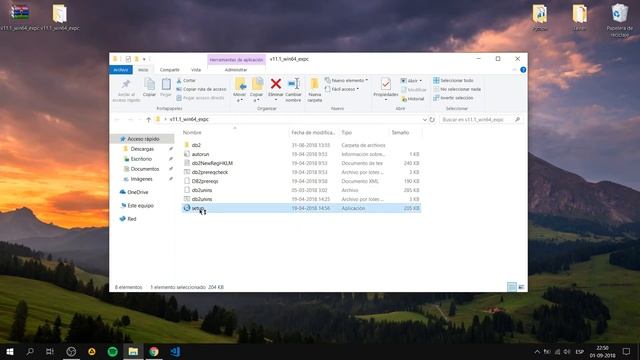Select the db2 folder row
The image size is (640, 360).
pos(301,145)
